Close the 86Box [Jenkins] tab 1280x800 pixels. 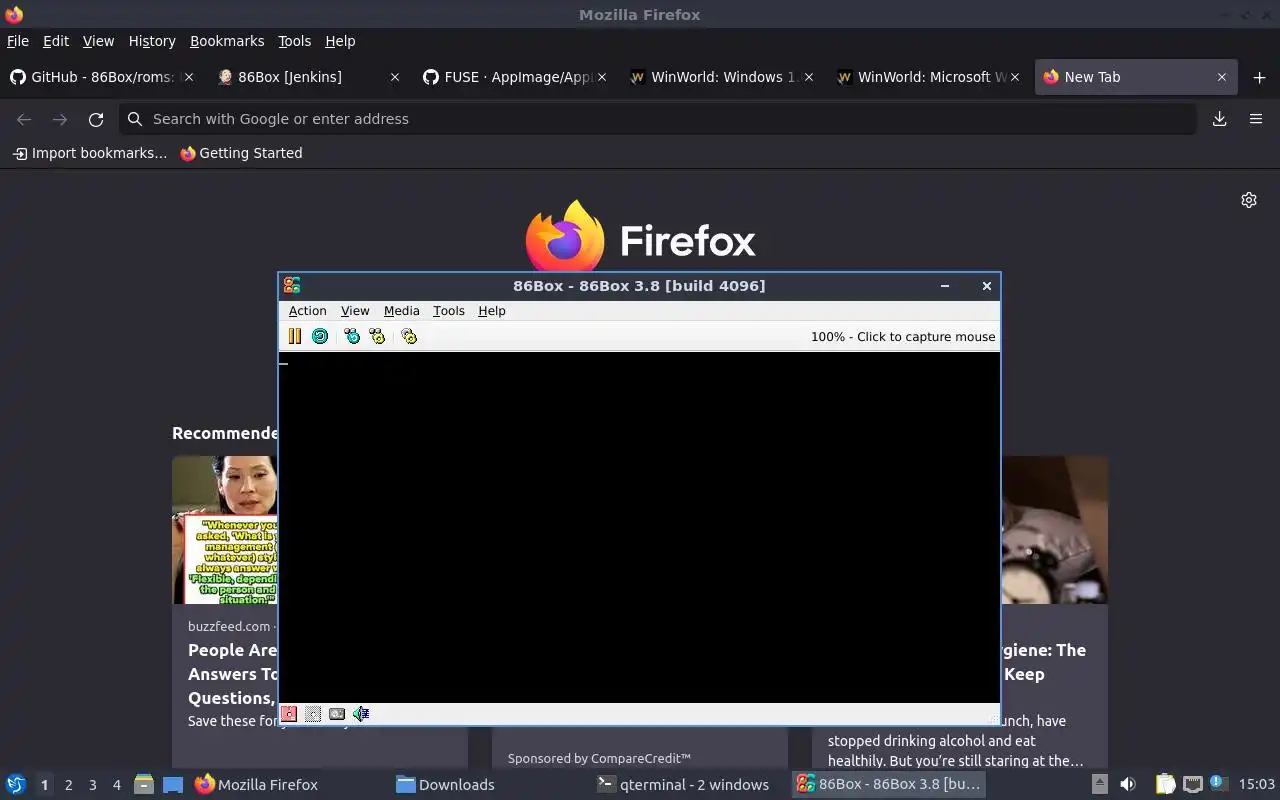click(395, 77)
